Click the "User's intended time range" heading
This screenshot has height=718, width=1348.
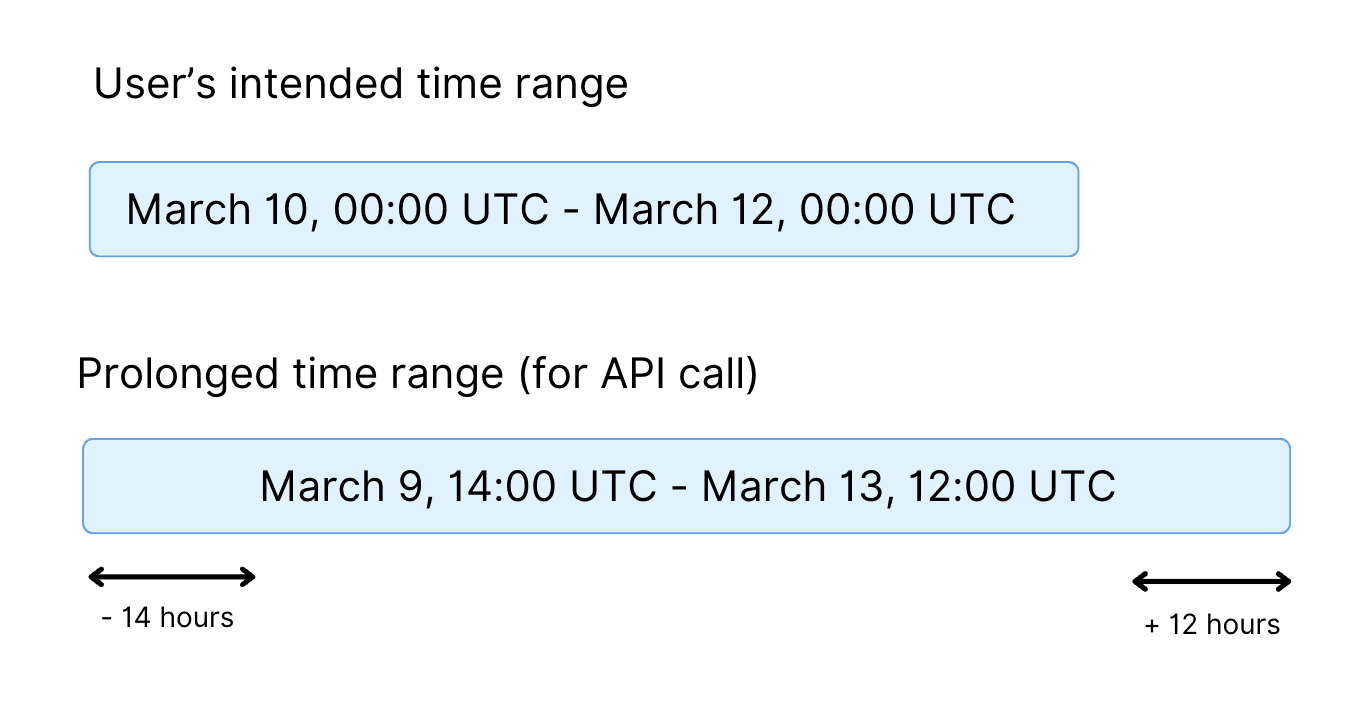point(360,83)
